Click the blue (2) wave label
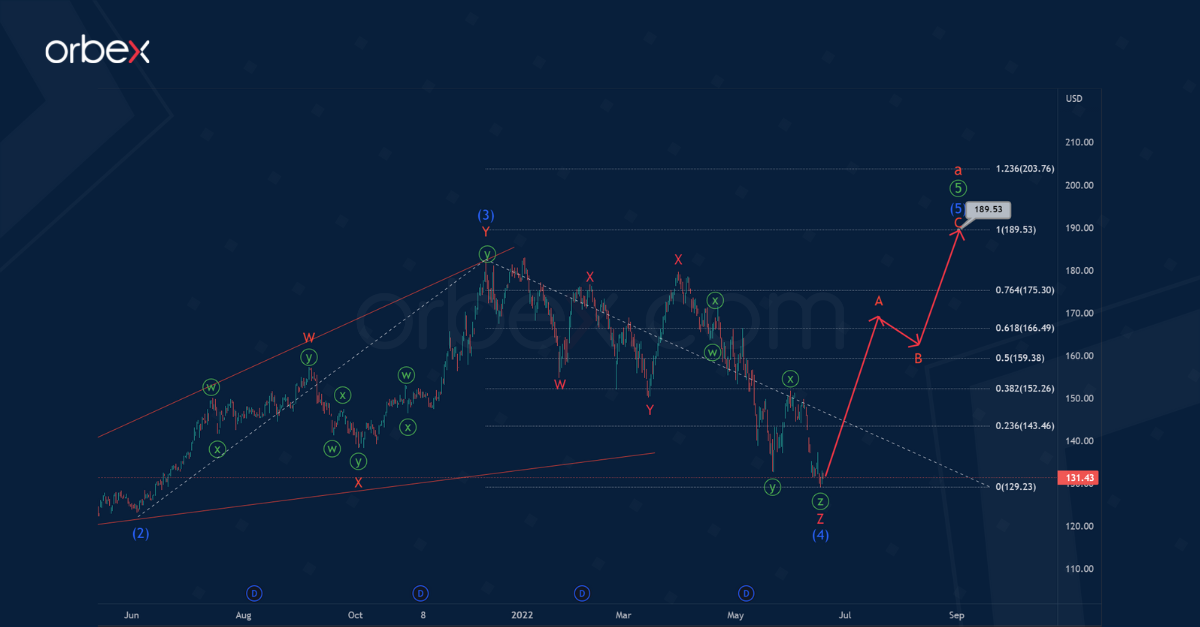The image size is (1200, 627). [x=141, y=533]
